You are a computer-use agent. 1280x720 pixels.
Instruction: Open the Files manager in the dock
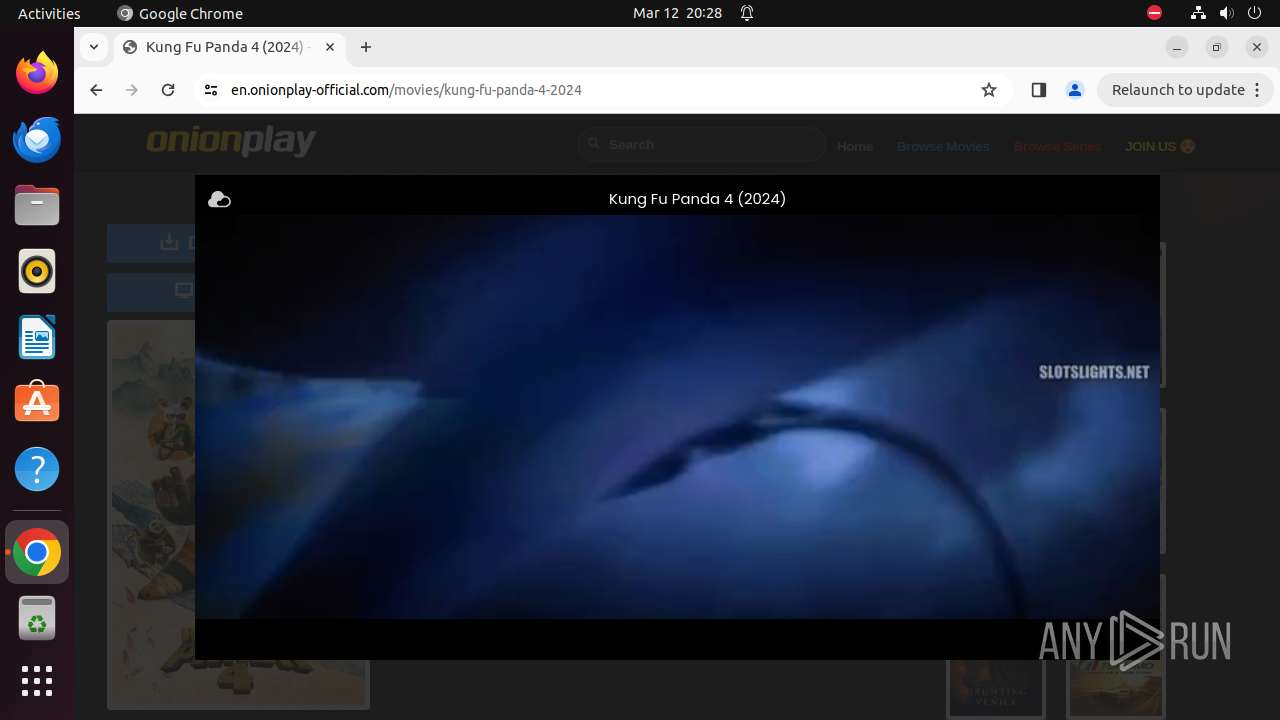pyautogui.click(x=37, y=205)
